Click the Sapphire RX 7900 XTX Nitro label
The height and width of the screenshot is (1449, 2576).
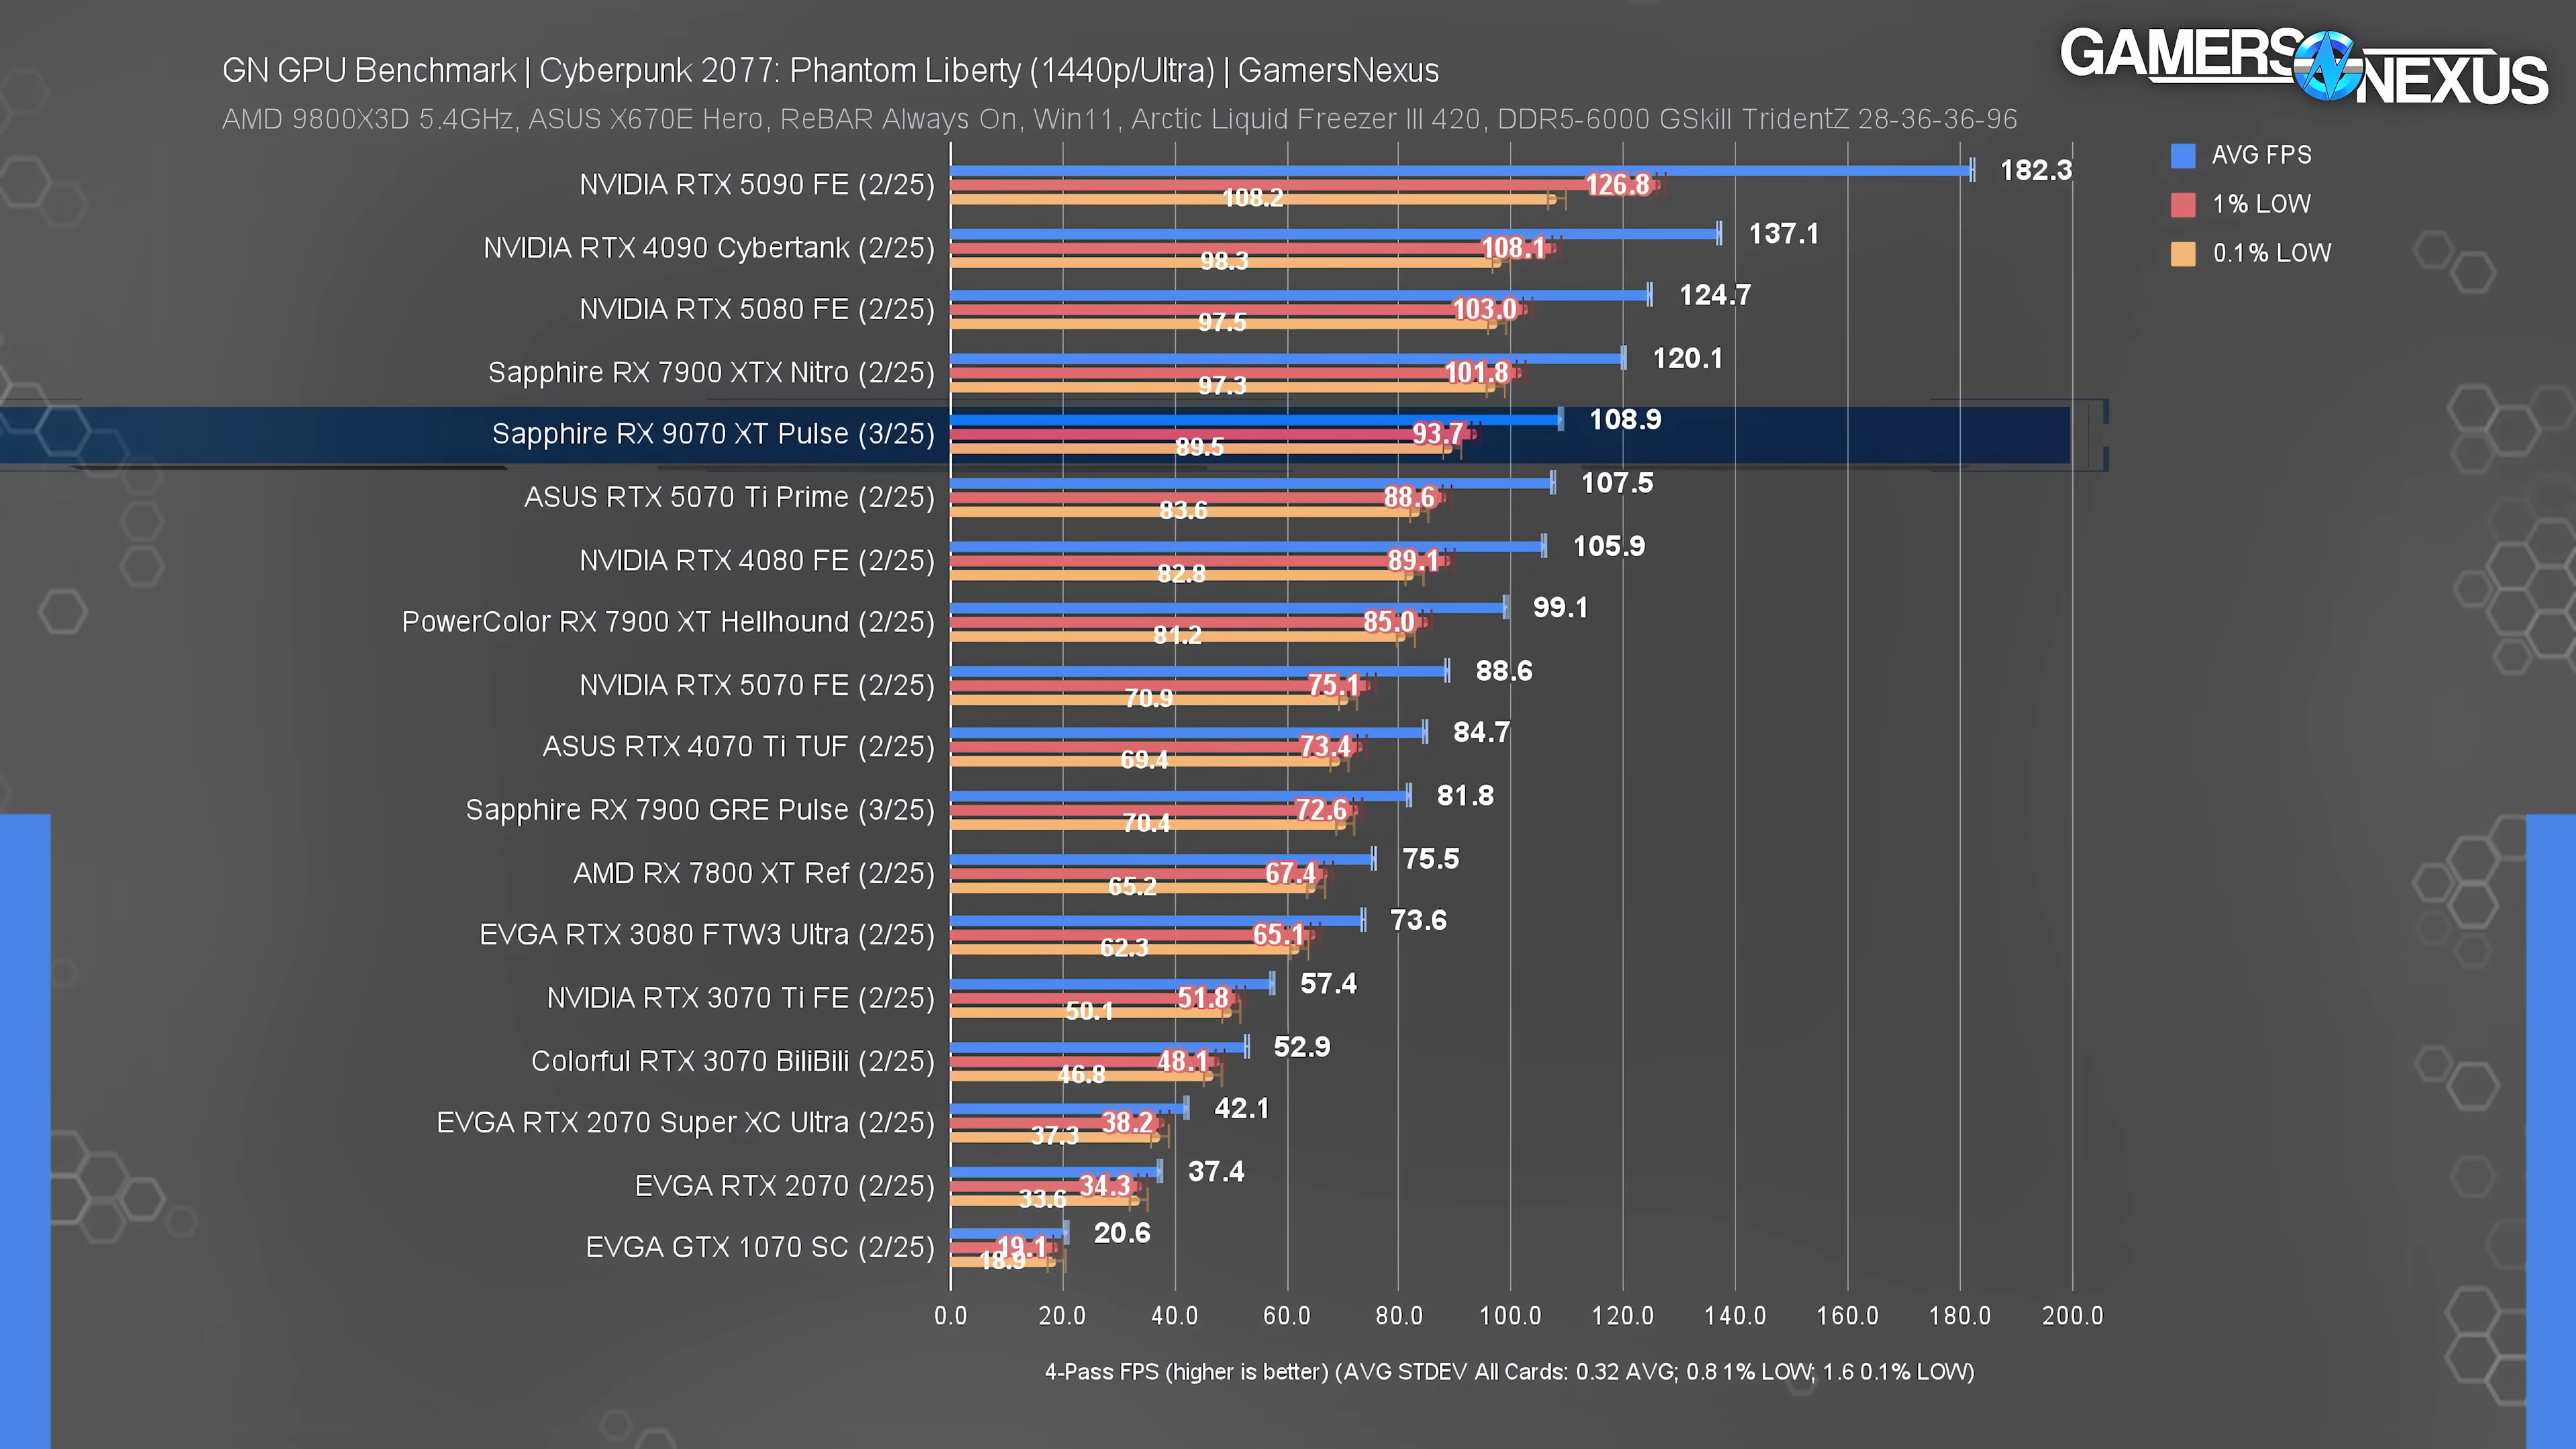point(711,373)
